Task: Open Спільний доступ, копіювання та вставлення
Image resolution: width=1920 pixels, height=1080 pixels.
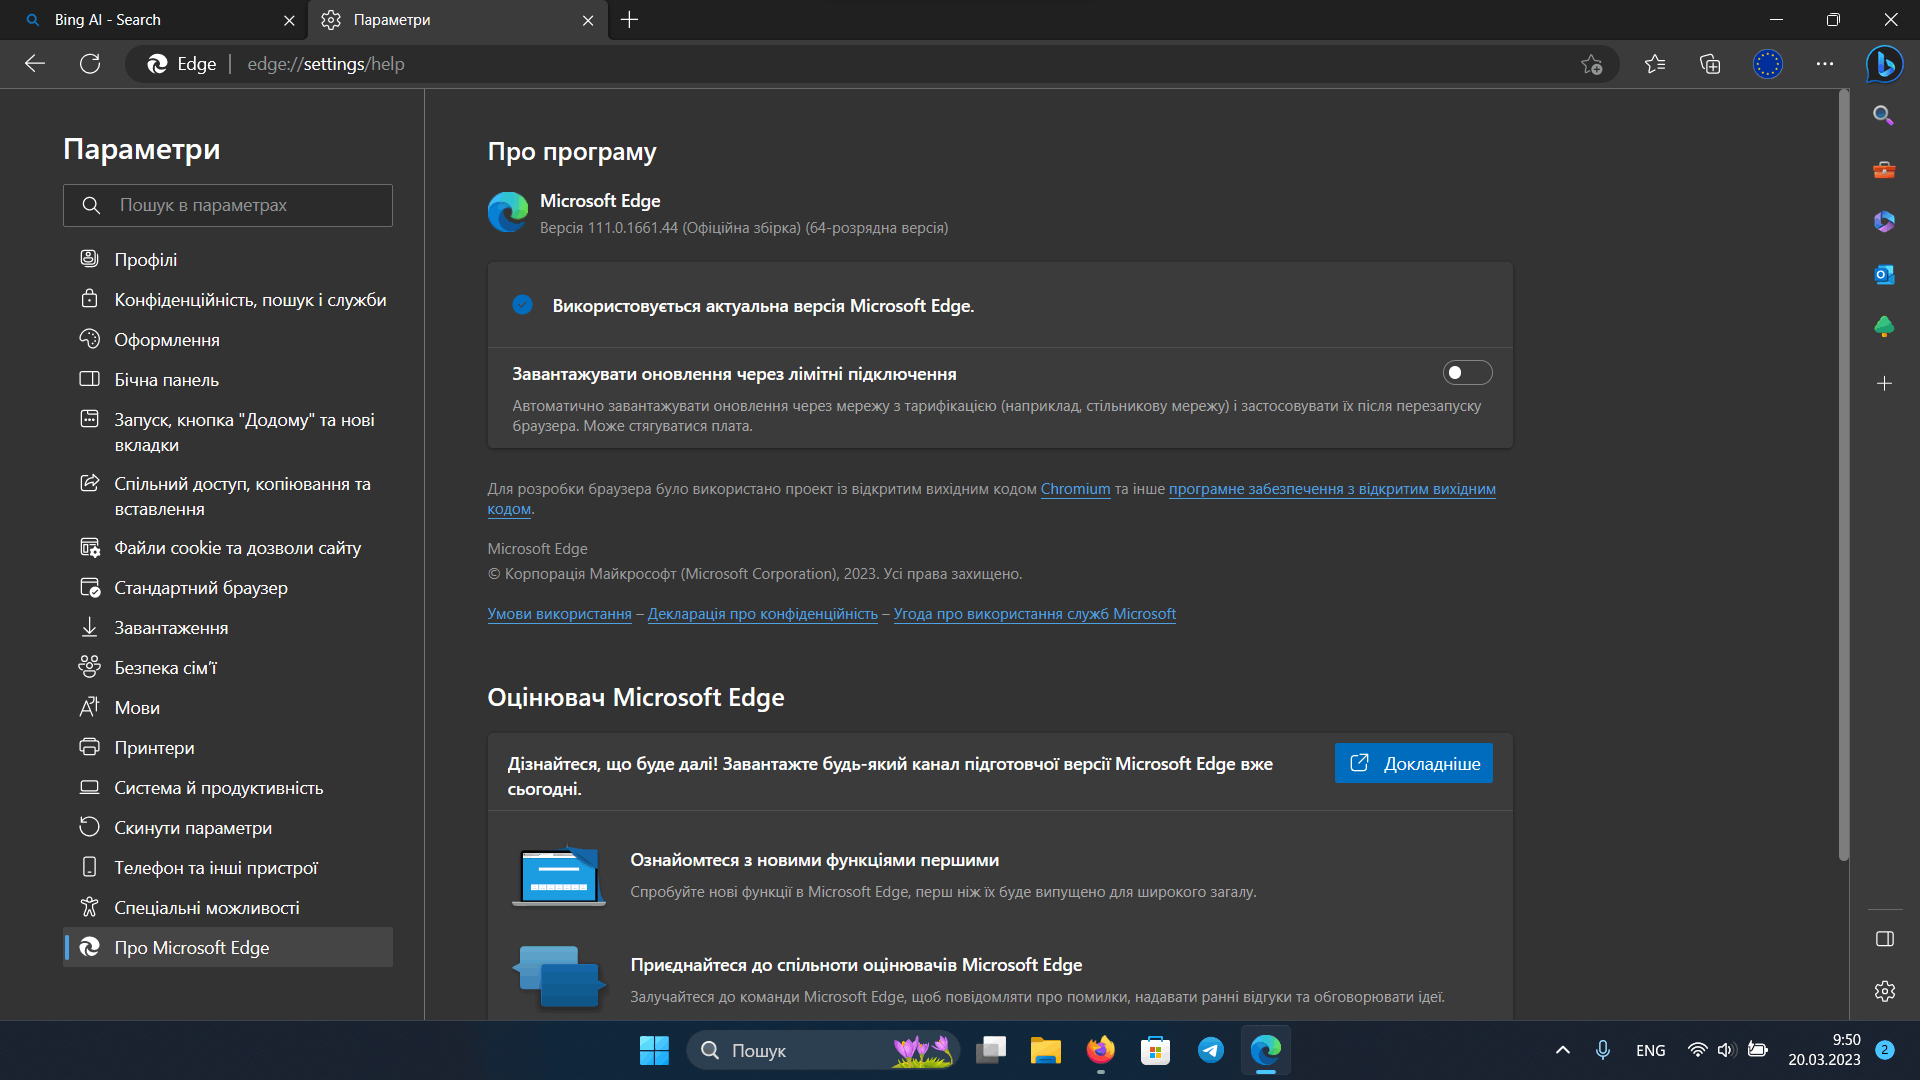Action: point(228,496)
